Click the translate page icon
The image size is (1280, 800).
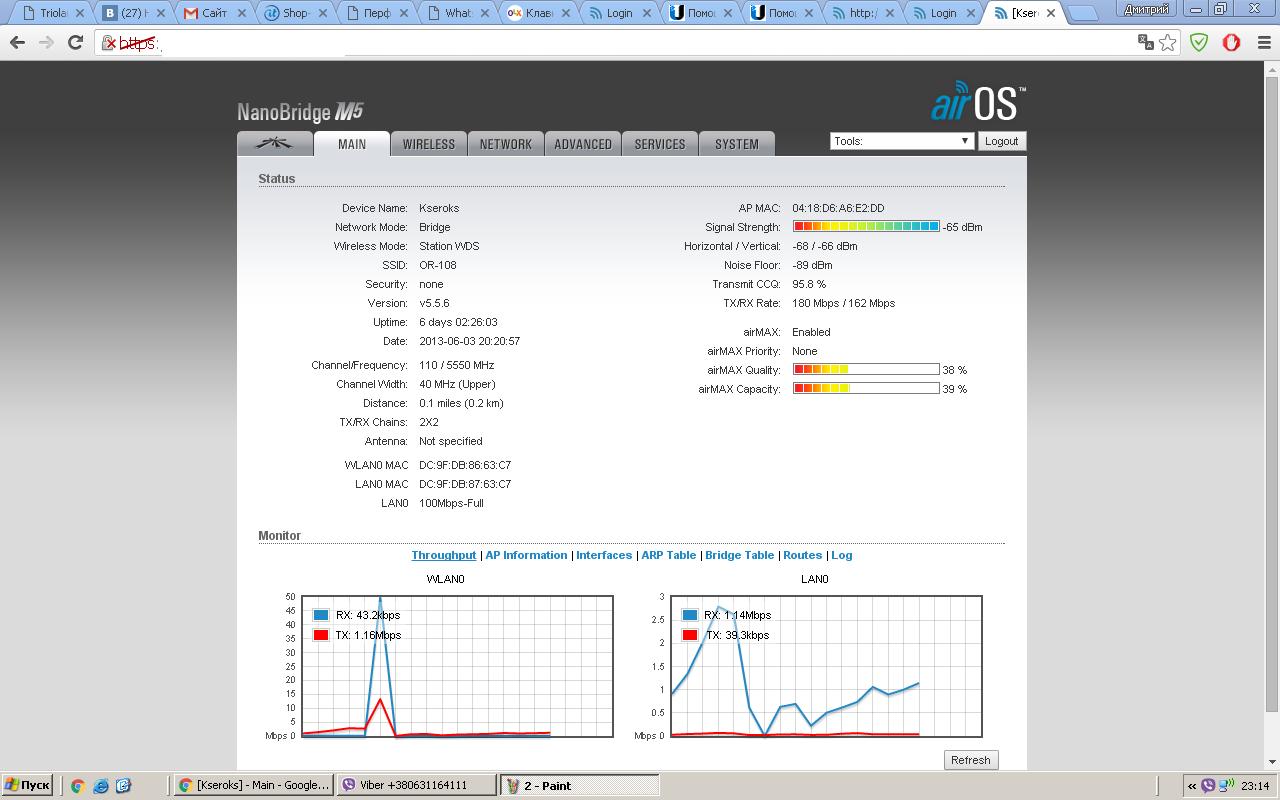coord(1146,42)
